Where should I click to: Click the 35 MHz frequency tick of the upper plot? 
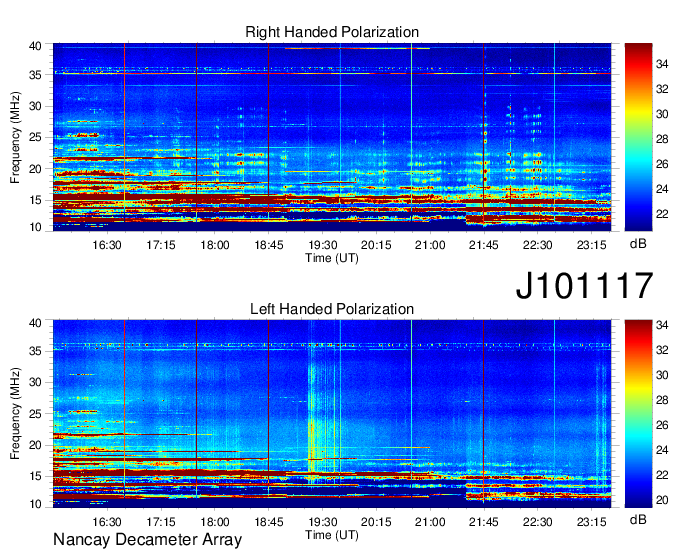pyautogui.click(x=35, y=75)
